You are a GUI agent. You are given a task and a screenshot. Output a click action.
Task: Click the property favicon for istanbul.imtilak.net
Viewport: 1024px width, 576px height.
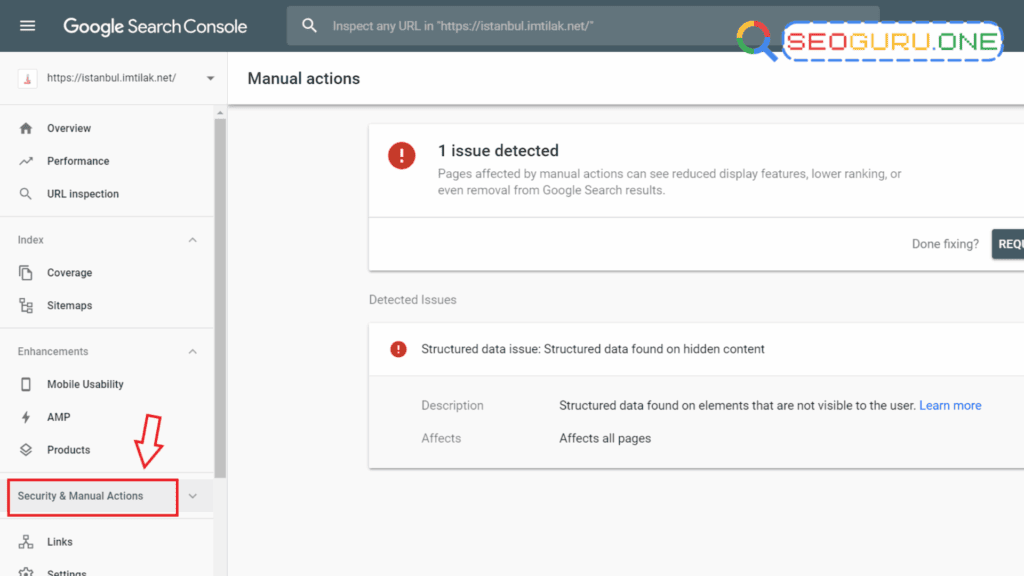[x=27, y=78]
